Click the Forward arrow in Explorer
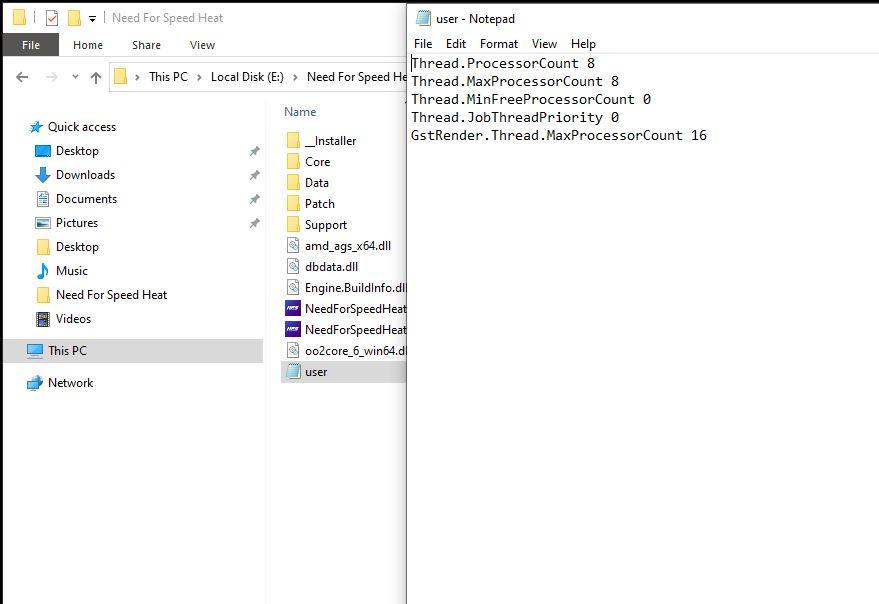This screenshot has height=604, width=879. 52,77
